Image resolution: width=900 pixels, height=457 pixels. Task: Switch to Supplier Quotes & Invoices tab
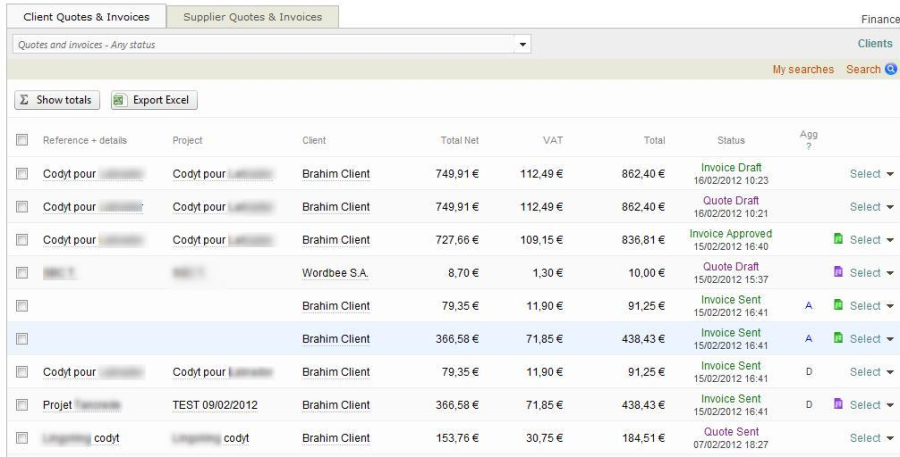coord(252,17)
